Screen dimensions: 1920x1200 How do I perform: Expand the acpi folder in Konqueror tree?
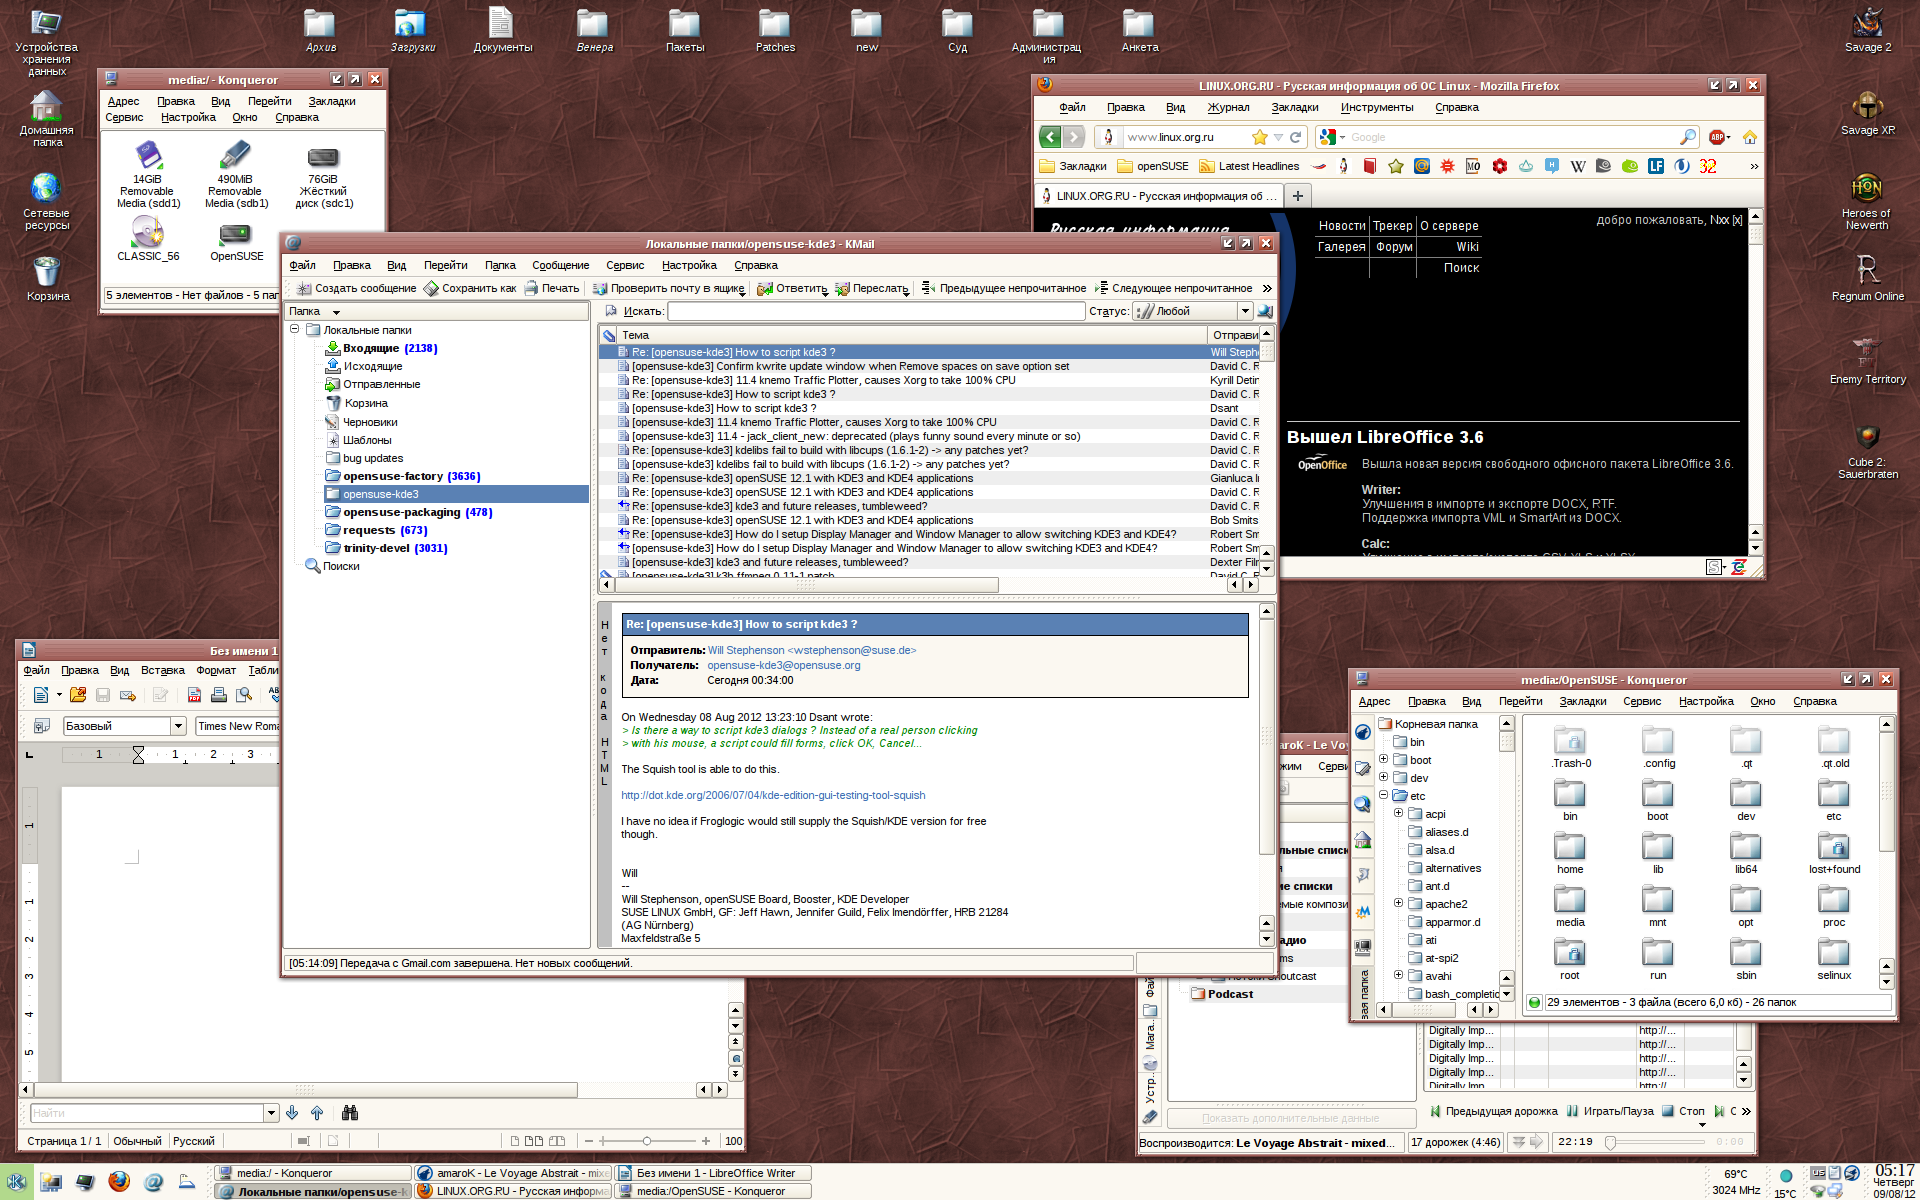[x=1398, y=814]
